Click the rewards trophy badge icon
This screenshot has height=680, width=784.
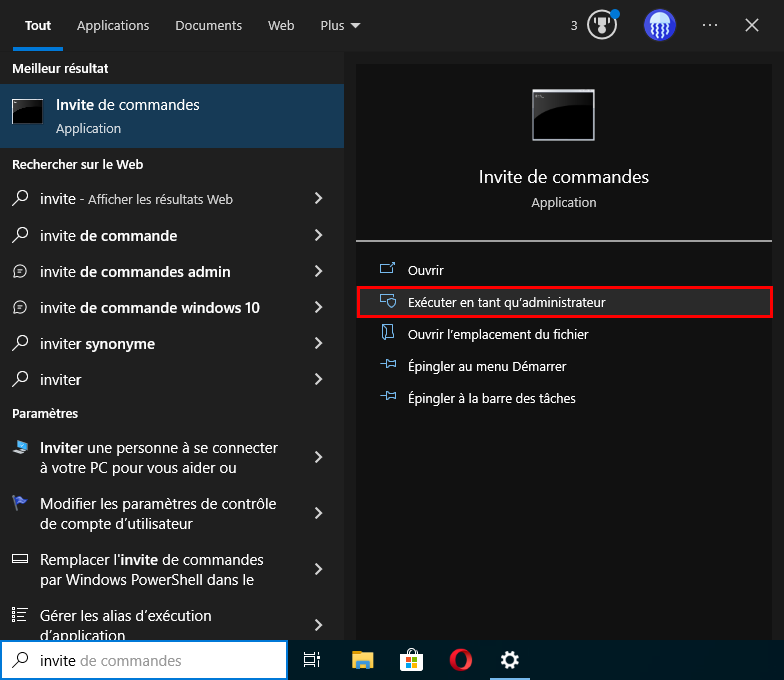(x=602, y=24)
